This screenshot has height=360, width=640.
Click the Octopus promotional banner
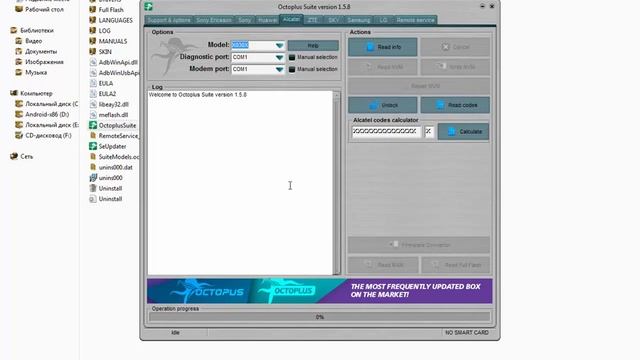[x=320, y=291]
